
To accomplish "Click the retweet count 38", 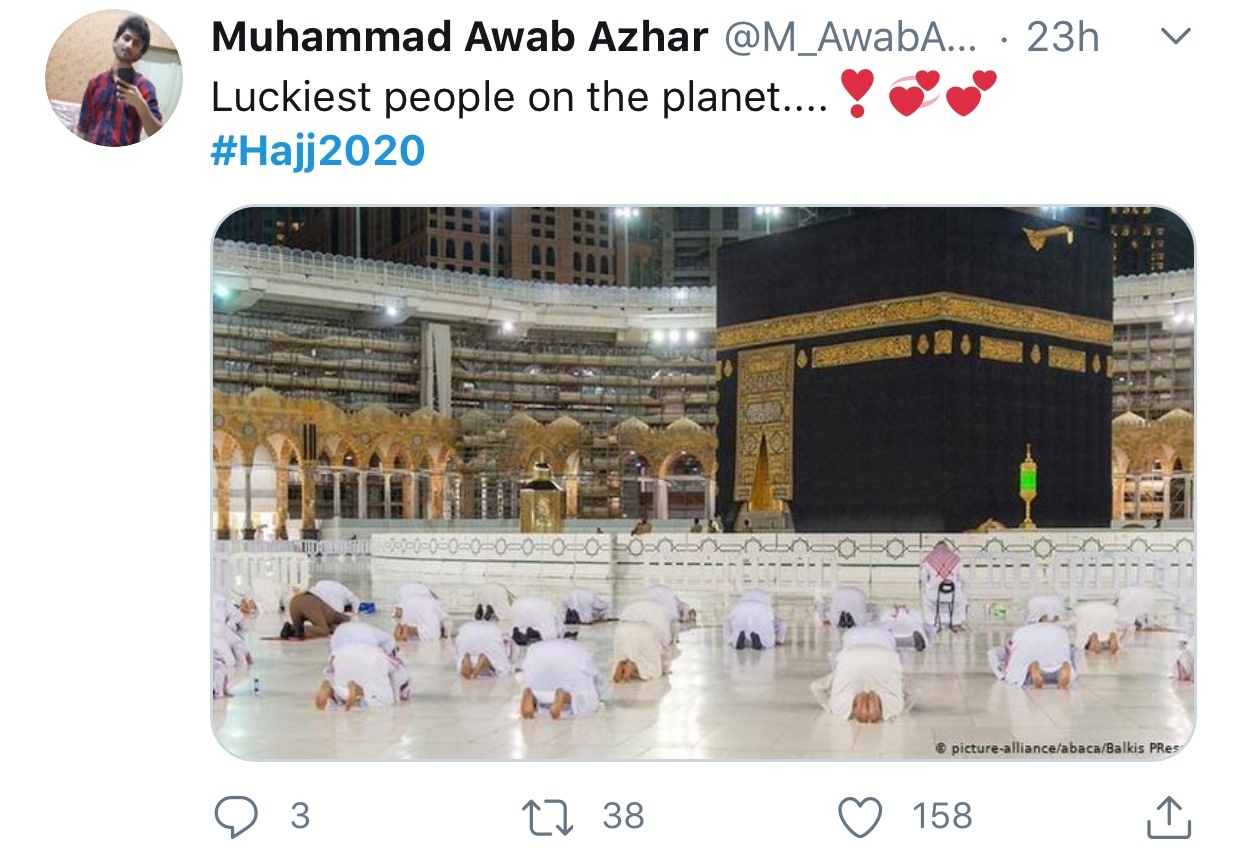I will point(623,816).
